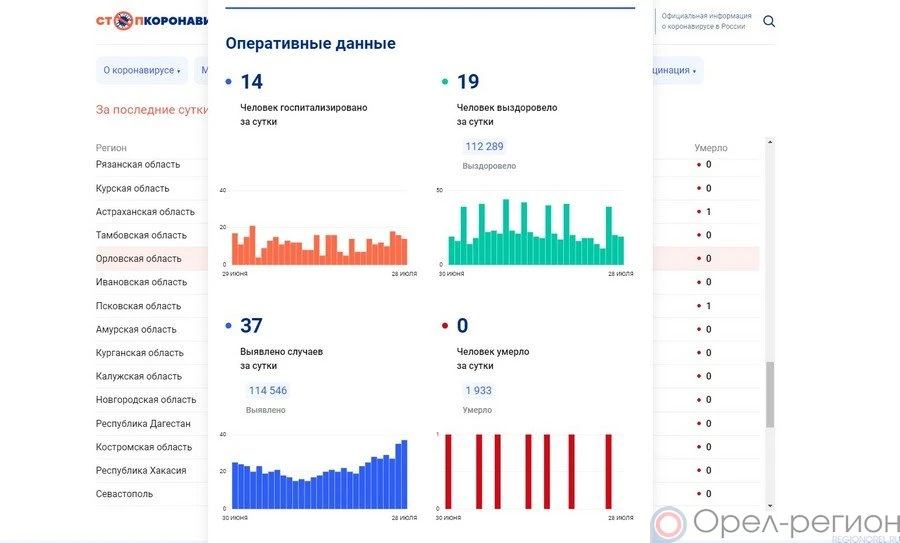The height and width of the screenshot is (543, 900).
Task: Click the search magnifier icon
Action: click(x=769, y=21)
